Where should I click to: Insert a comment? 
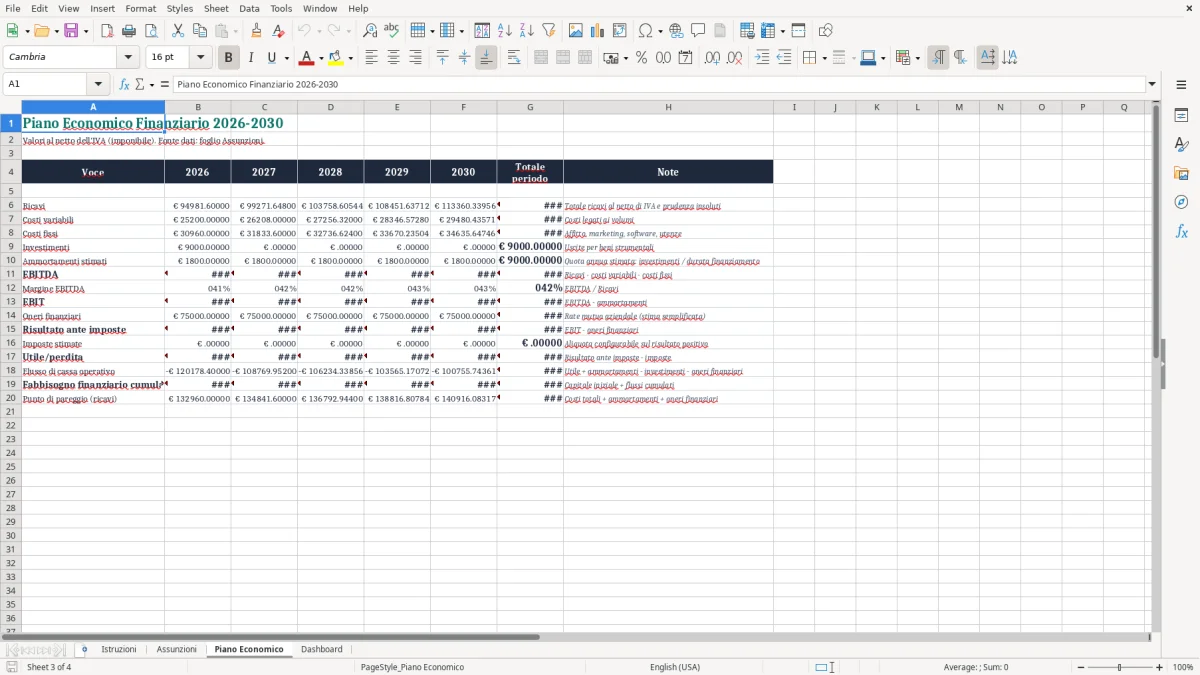[x=698, y=31]
